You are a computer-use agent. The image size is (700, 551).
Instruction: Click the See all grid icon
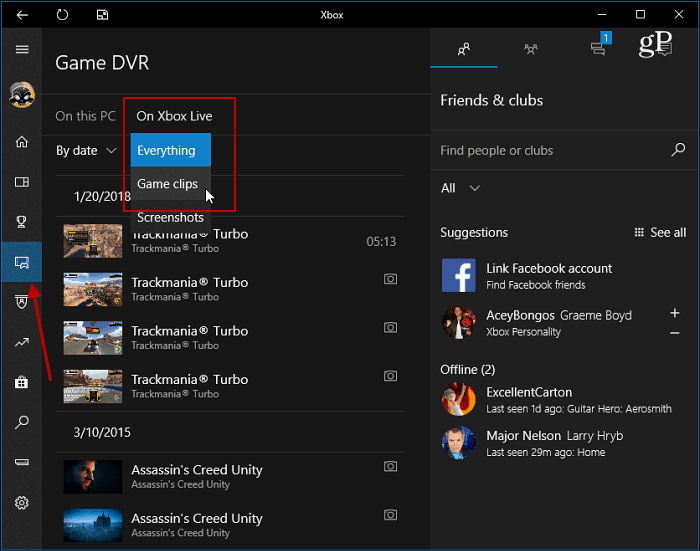click(639, 232)
